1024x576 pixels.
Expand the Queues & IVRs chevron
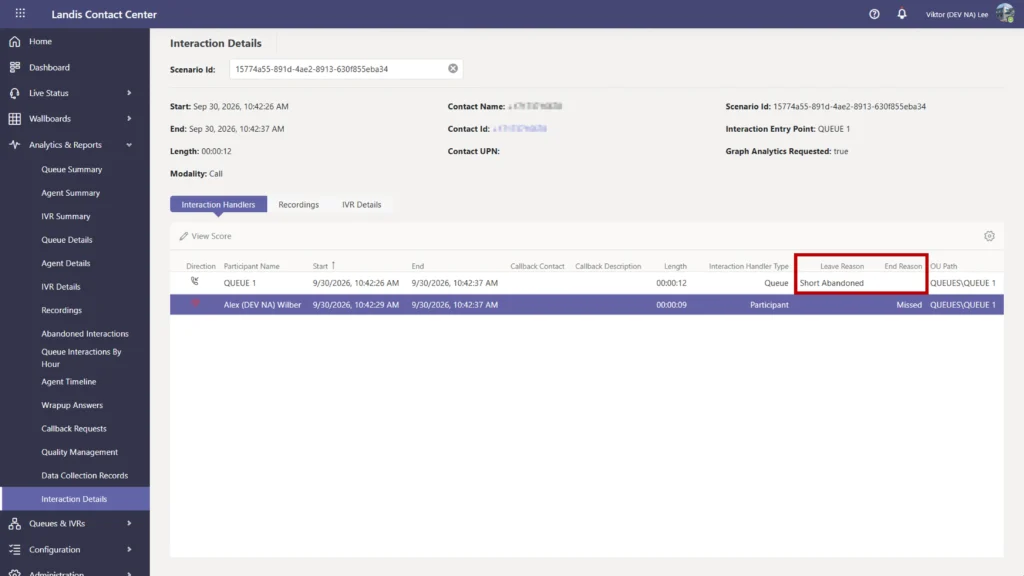click(129, 523)
